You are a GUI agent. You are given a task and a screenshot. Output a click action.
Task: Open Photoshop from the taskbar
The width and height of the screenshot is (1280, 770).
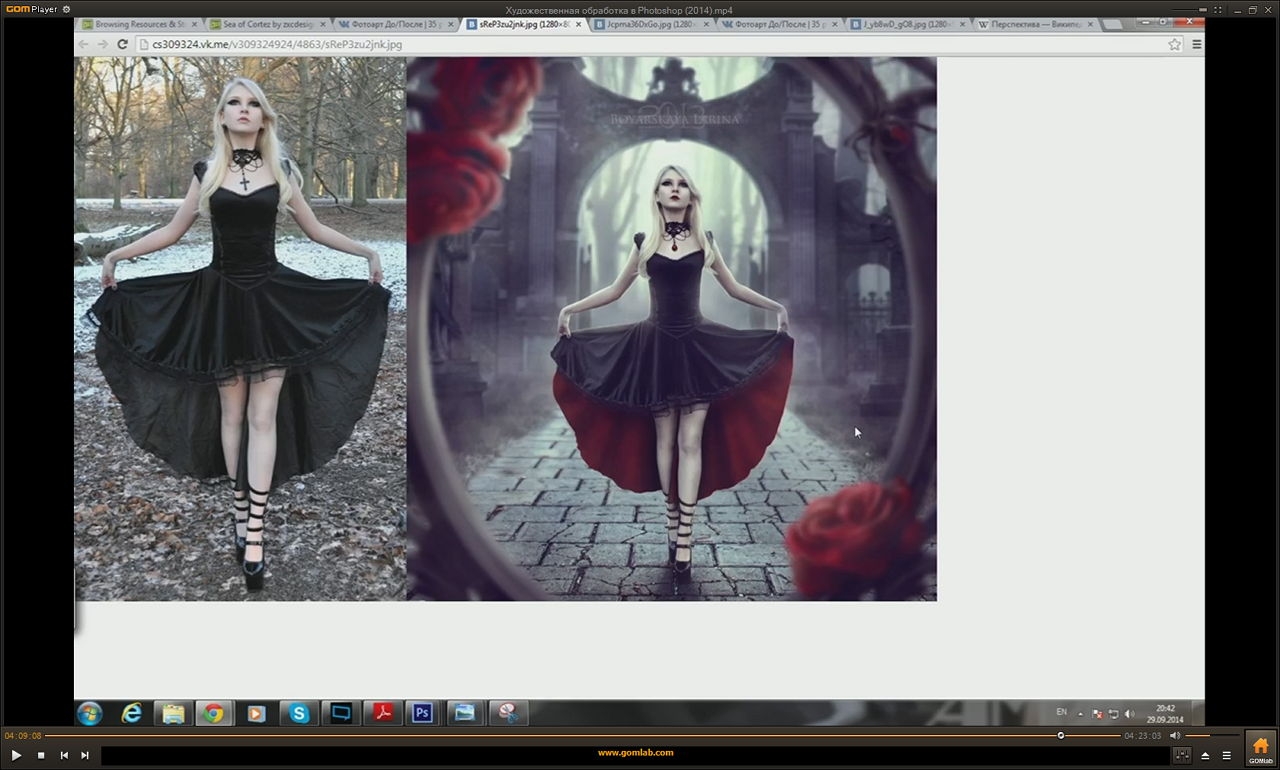(x=423, y=713)
